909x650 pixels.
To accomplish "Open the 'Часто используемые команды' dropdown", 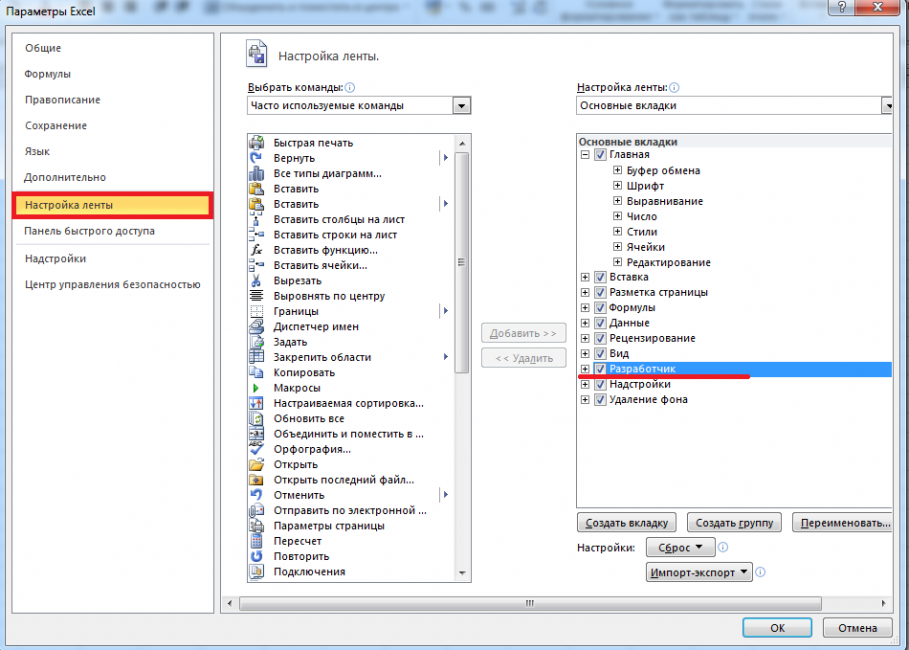I will (x=461, y=106).
